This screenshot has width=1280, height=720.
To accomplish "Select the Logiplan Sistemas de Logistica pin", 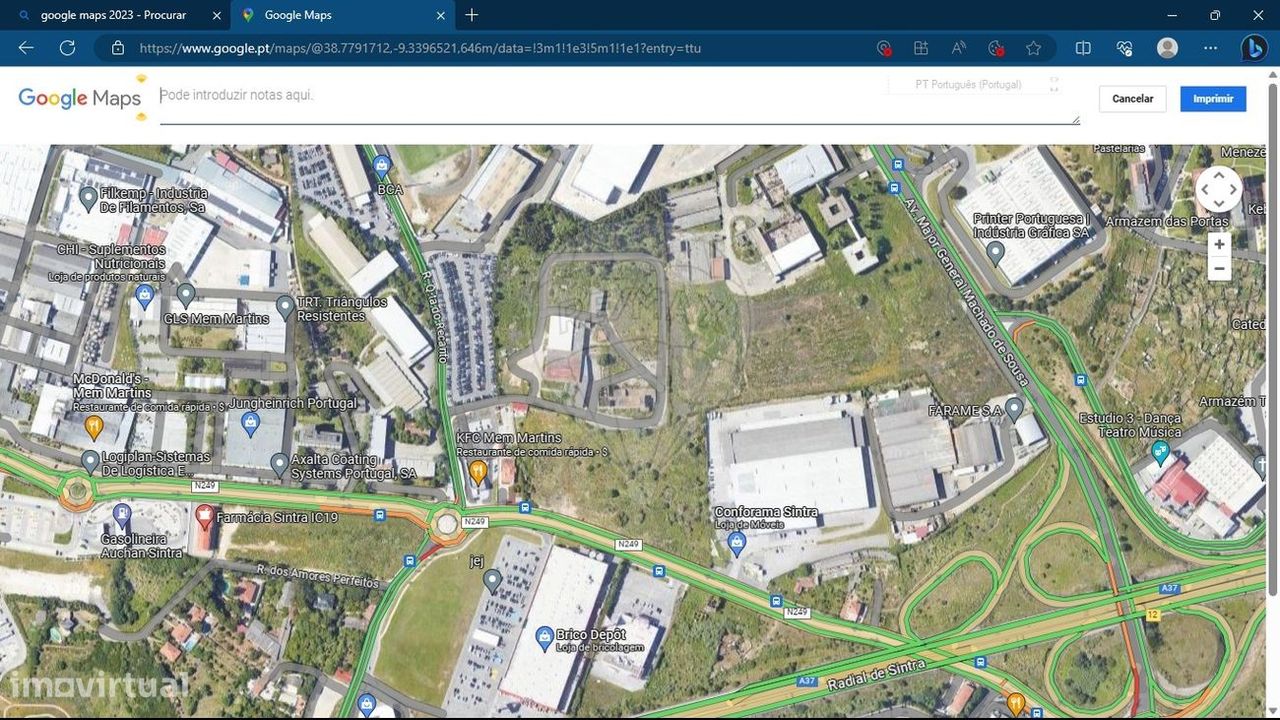I will (x=90, y=462).
